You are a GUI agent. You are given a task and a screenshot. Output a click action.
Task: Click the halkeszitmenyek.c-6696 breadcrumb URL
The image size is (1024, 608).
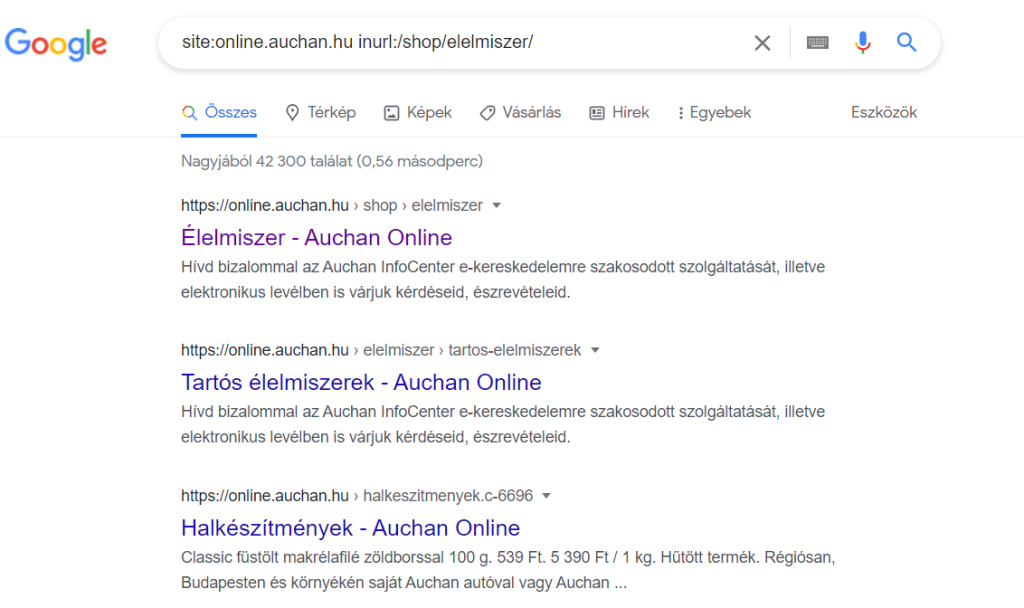point(357,496)
